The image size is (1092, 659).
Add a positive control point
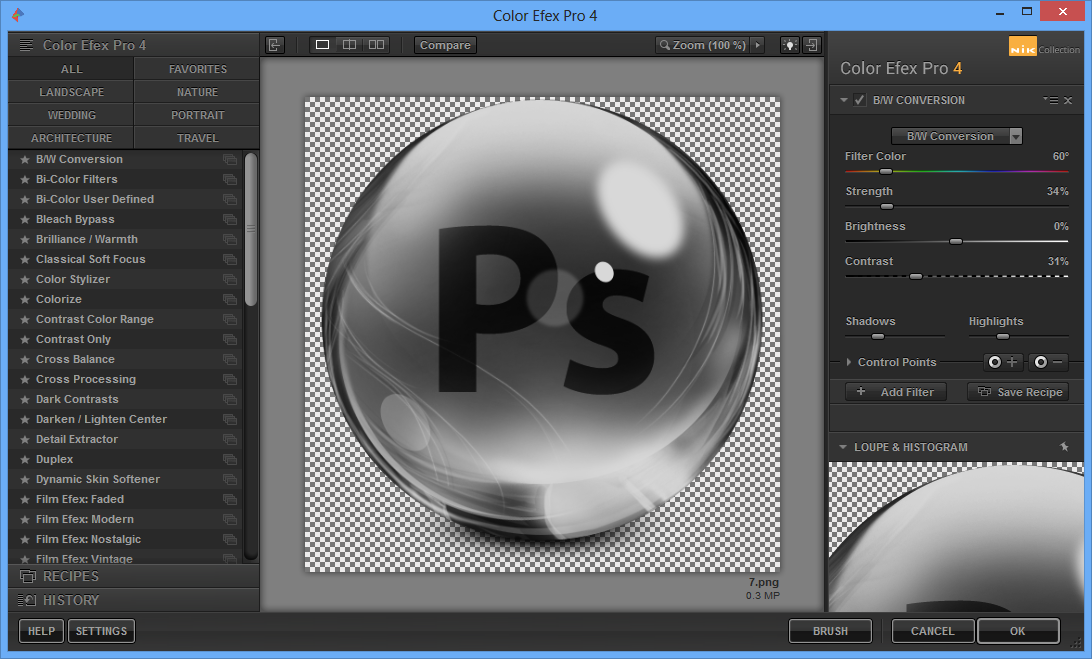[1003, 362]
